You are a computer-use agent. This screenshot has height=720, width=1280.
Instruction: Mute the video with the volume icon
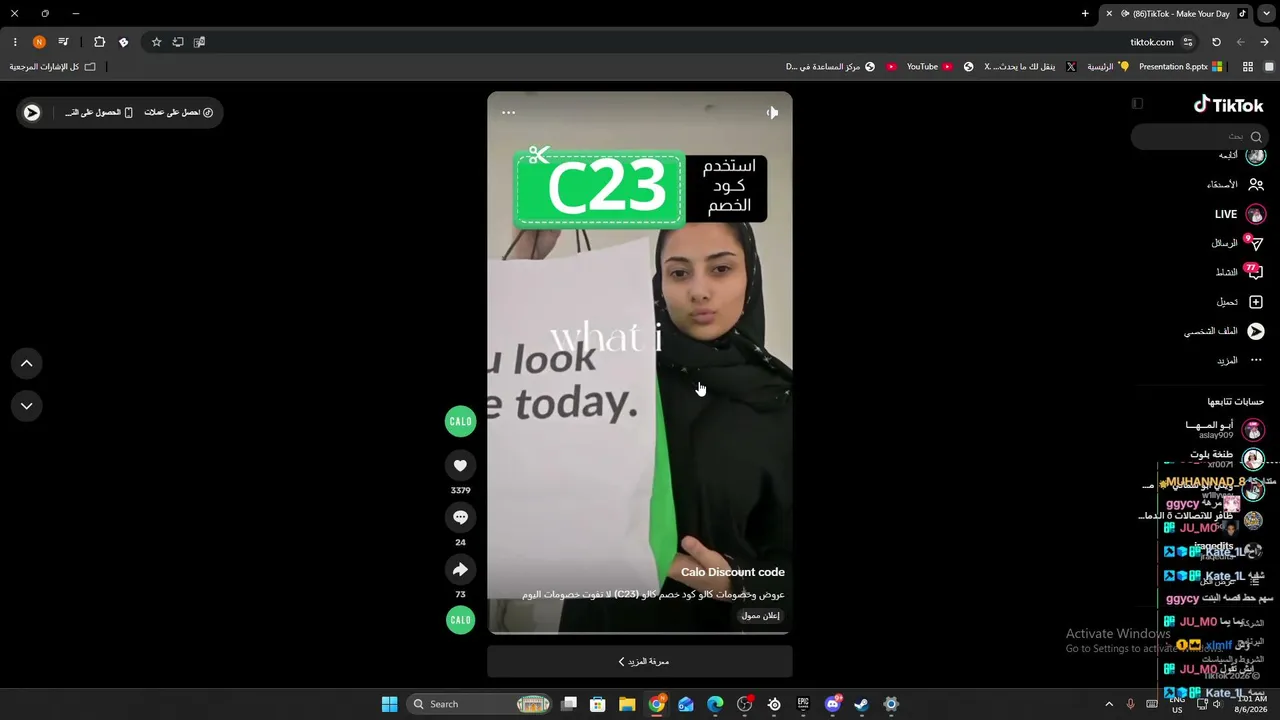[x=772, y=113]
